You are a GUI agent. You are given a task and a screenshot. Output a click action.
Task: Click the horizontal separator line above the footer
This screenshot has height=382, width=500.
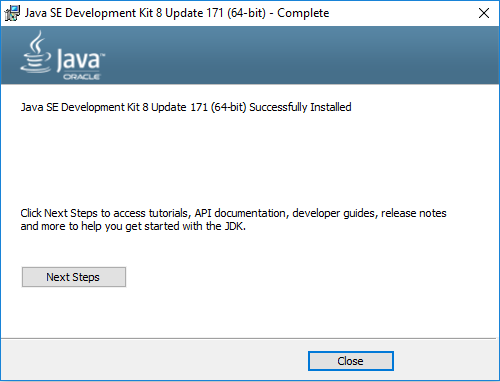click(x=249, y=339)
